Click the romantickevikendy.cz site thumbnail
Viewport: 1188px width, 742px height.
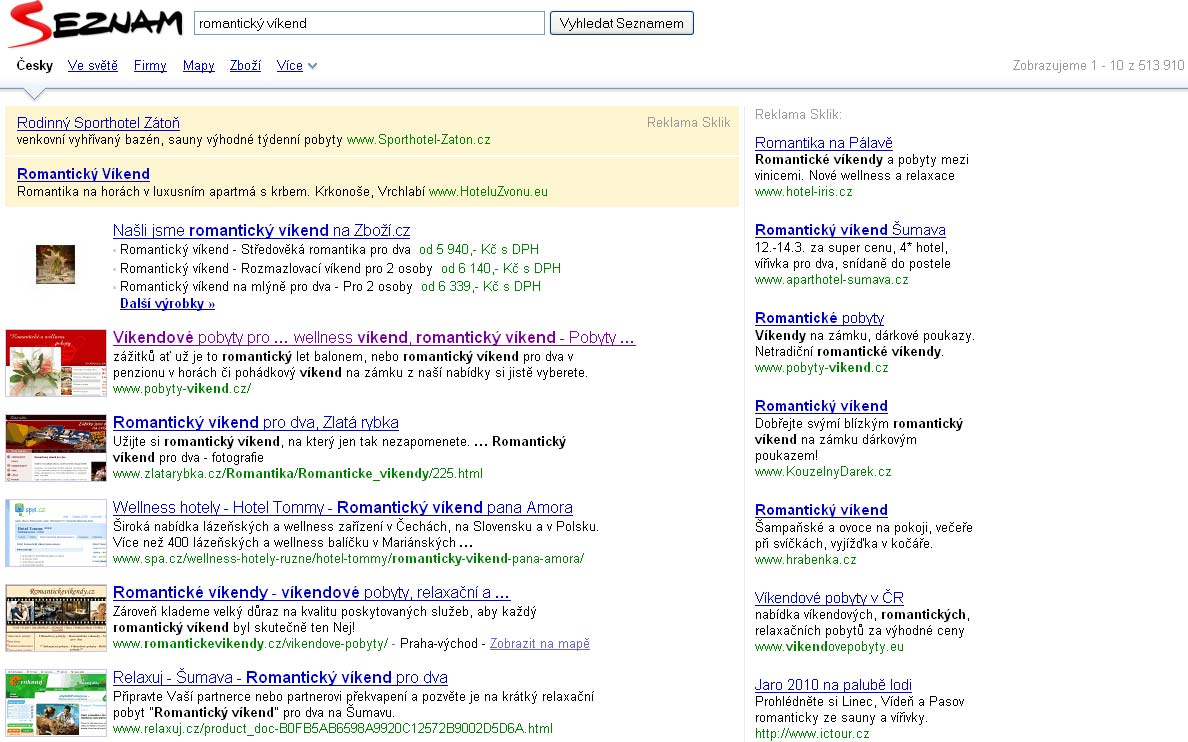(56, 618)
